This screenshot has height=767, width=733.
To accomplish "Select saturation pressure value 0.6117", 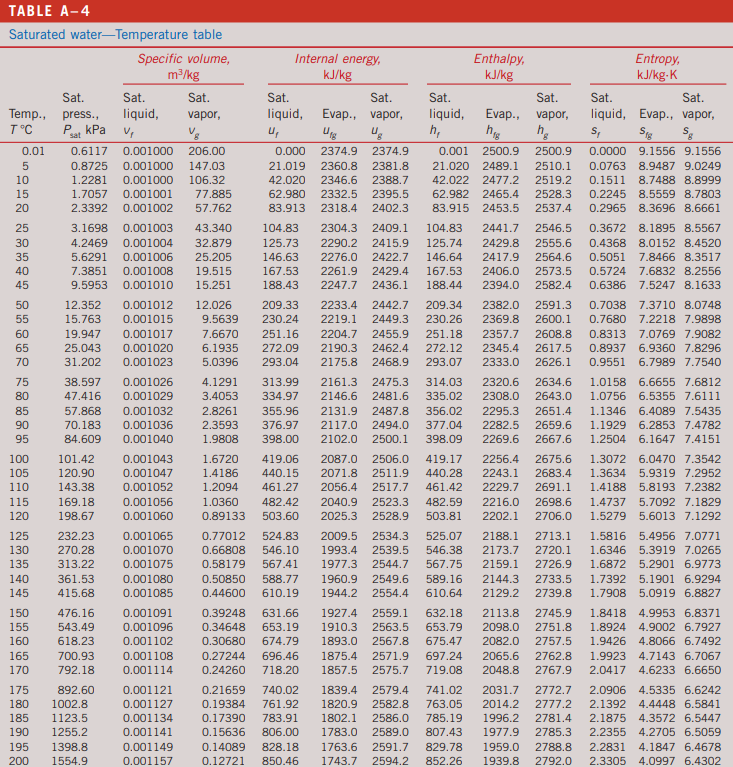I will click(x=89, y=152).
